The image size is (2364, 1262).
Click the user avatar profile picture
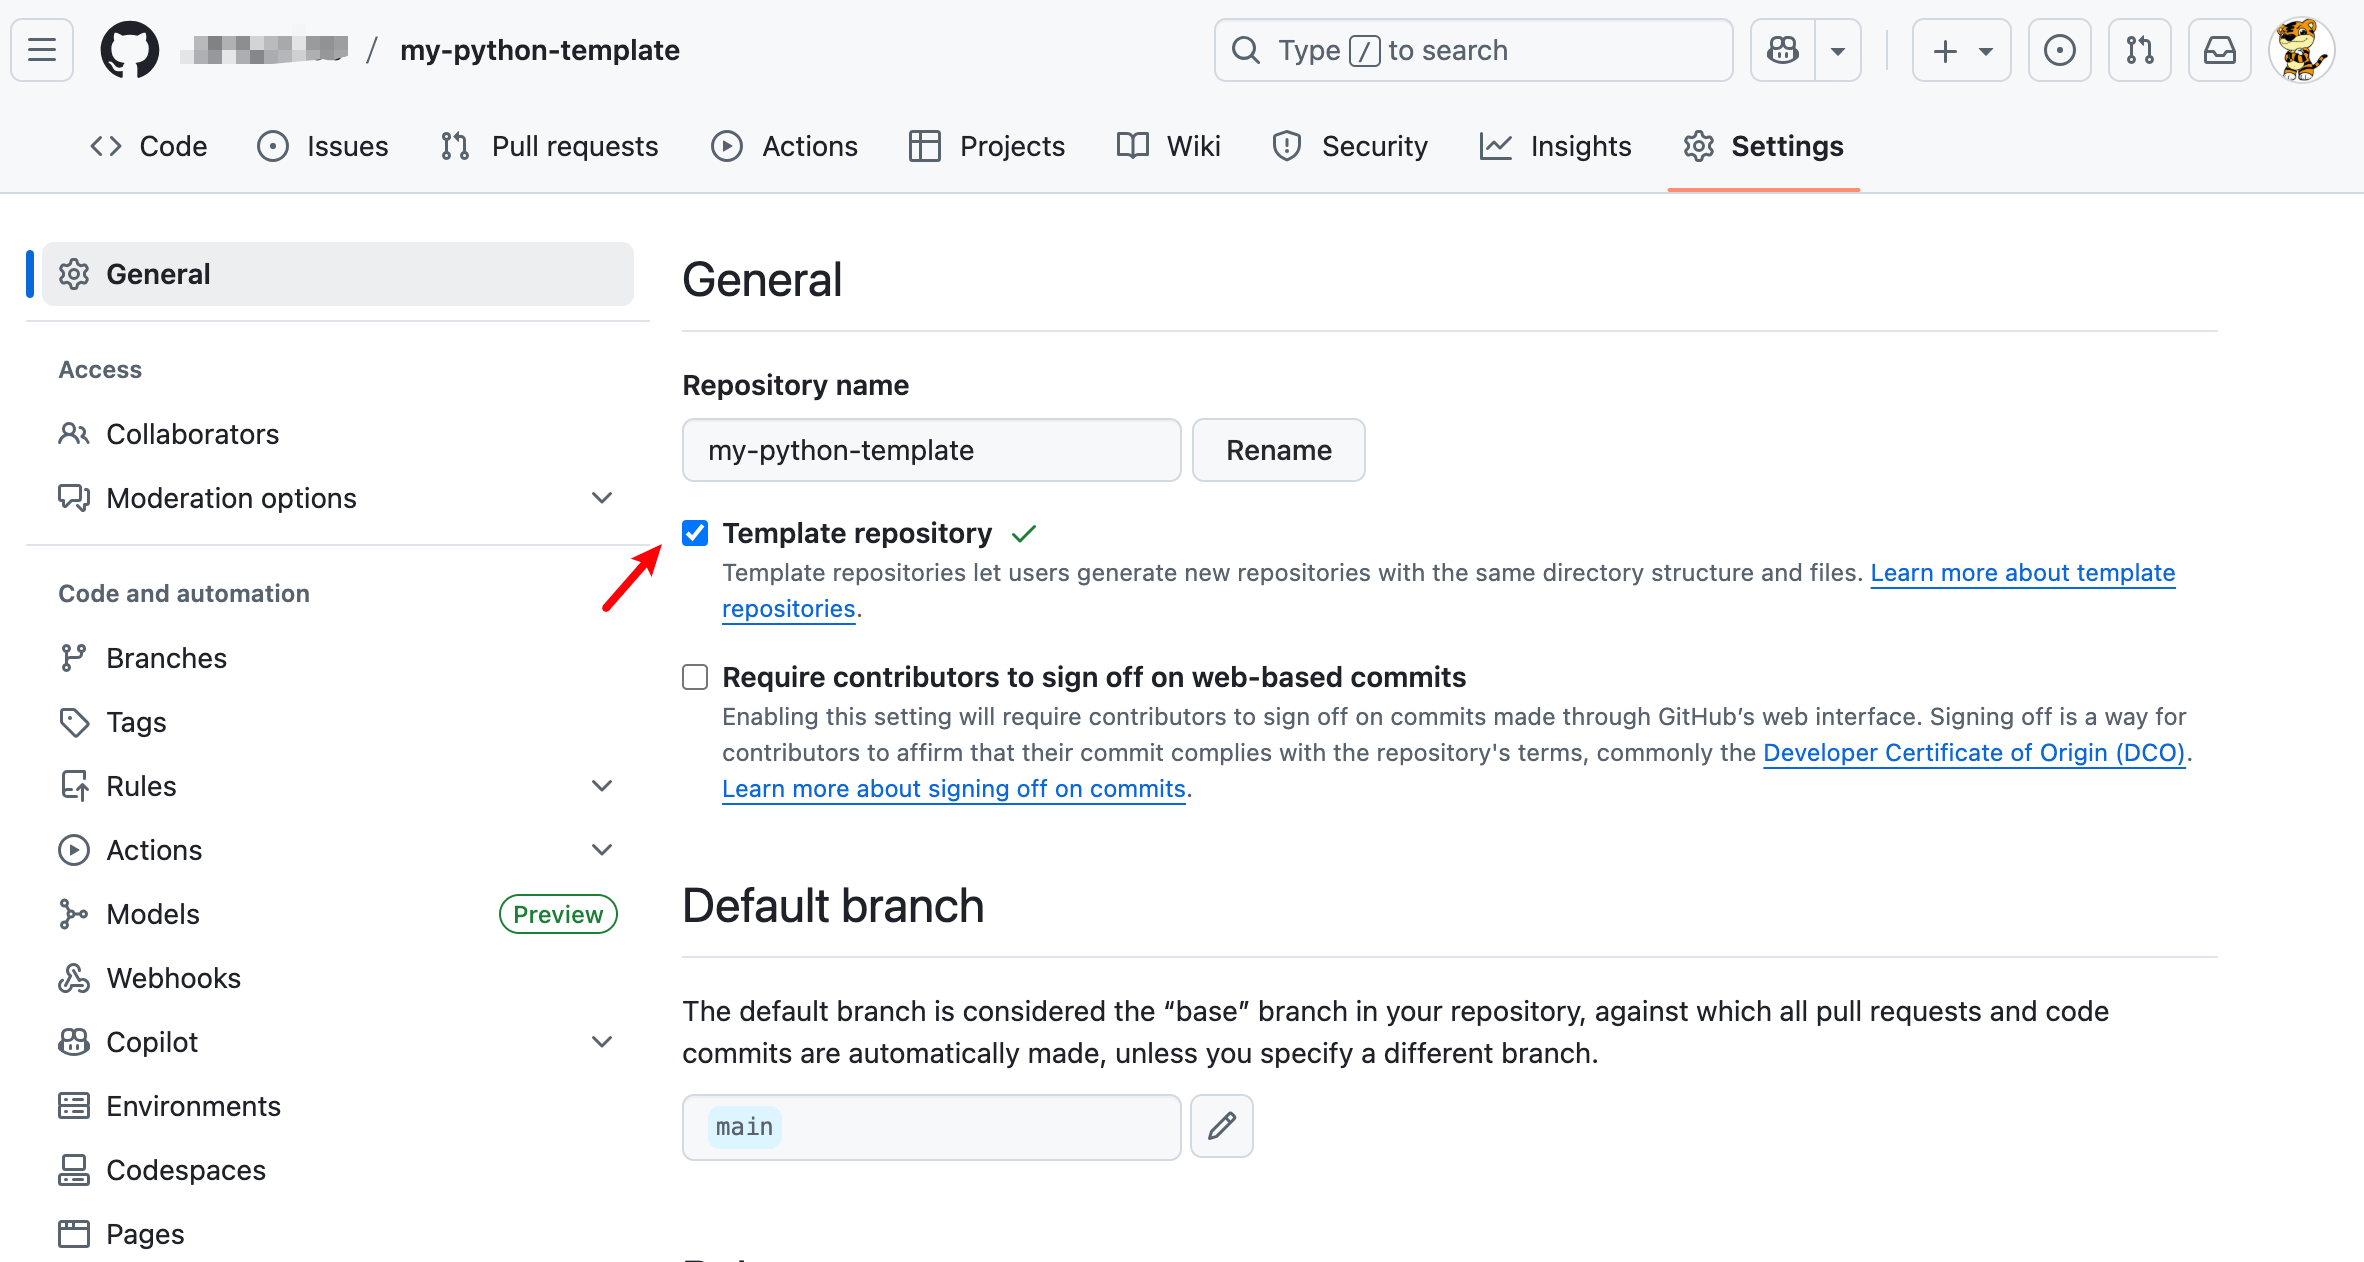click(x=2300, y=50)
